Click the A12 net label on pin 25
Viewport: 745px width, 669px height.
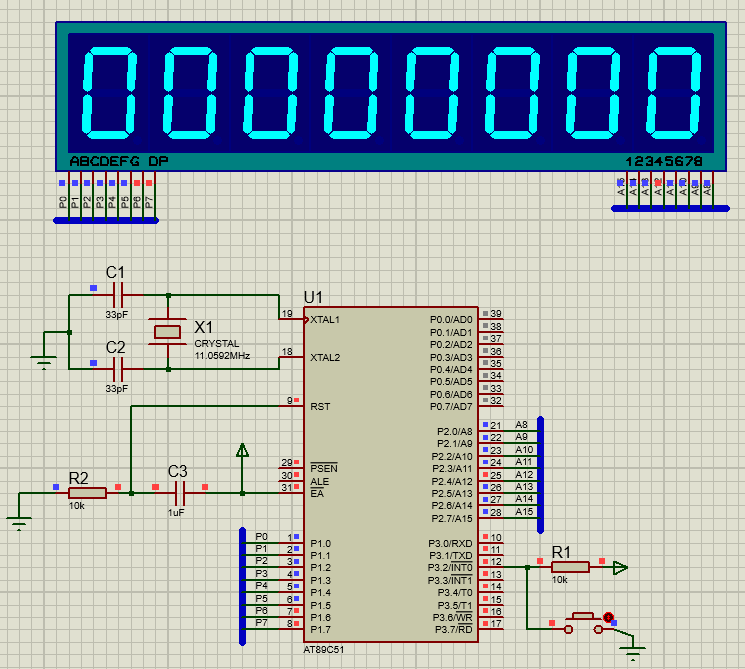[524, 474]
